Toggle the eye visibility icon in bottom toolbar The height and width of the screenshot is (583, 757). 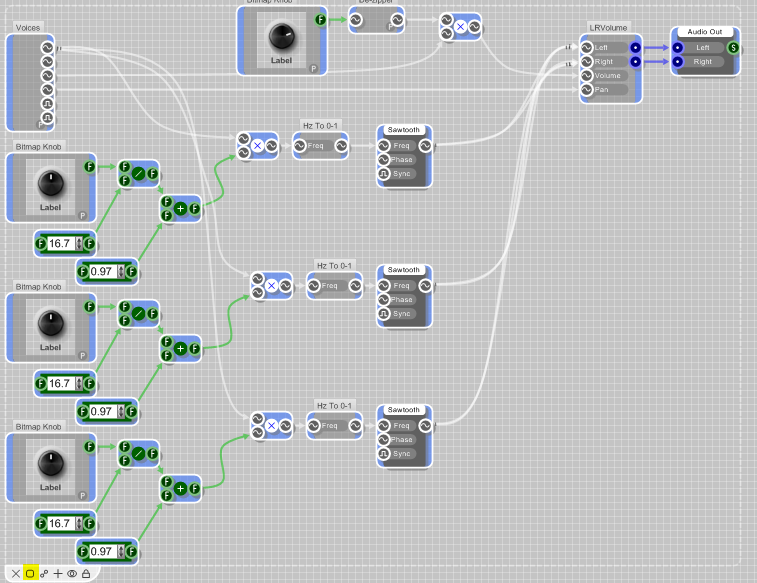point(72,573)
